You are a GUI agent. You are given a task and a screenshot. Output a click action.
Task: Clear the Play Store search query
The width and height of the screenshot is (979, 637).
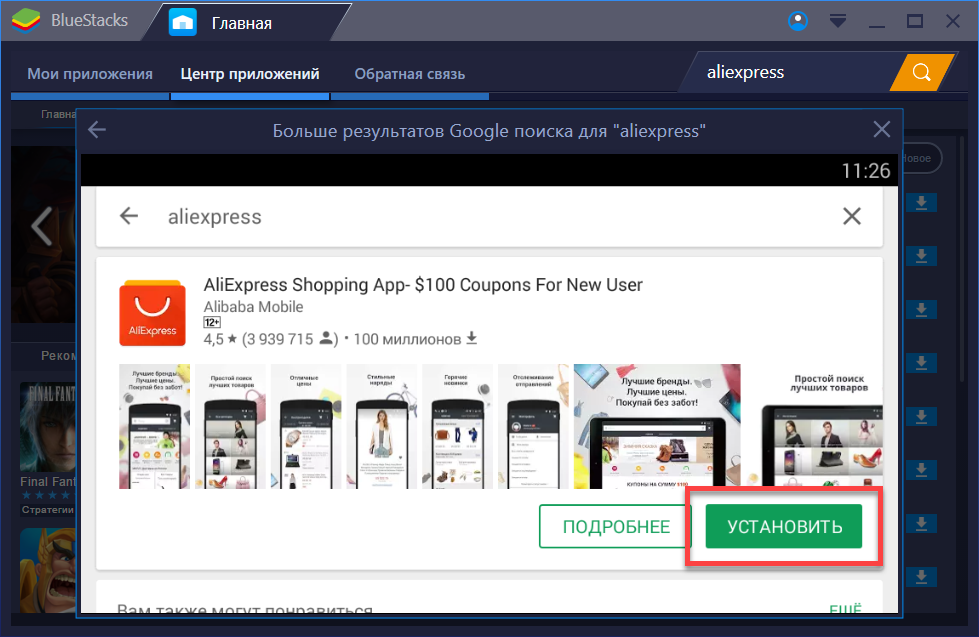852,216
